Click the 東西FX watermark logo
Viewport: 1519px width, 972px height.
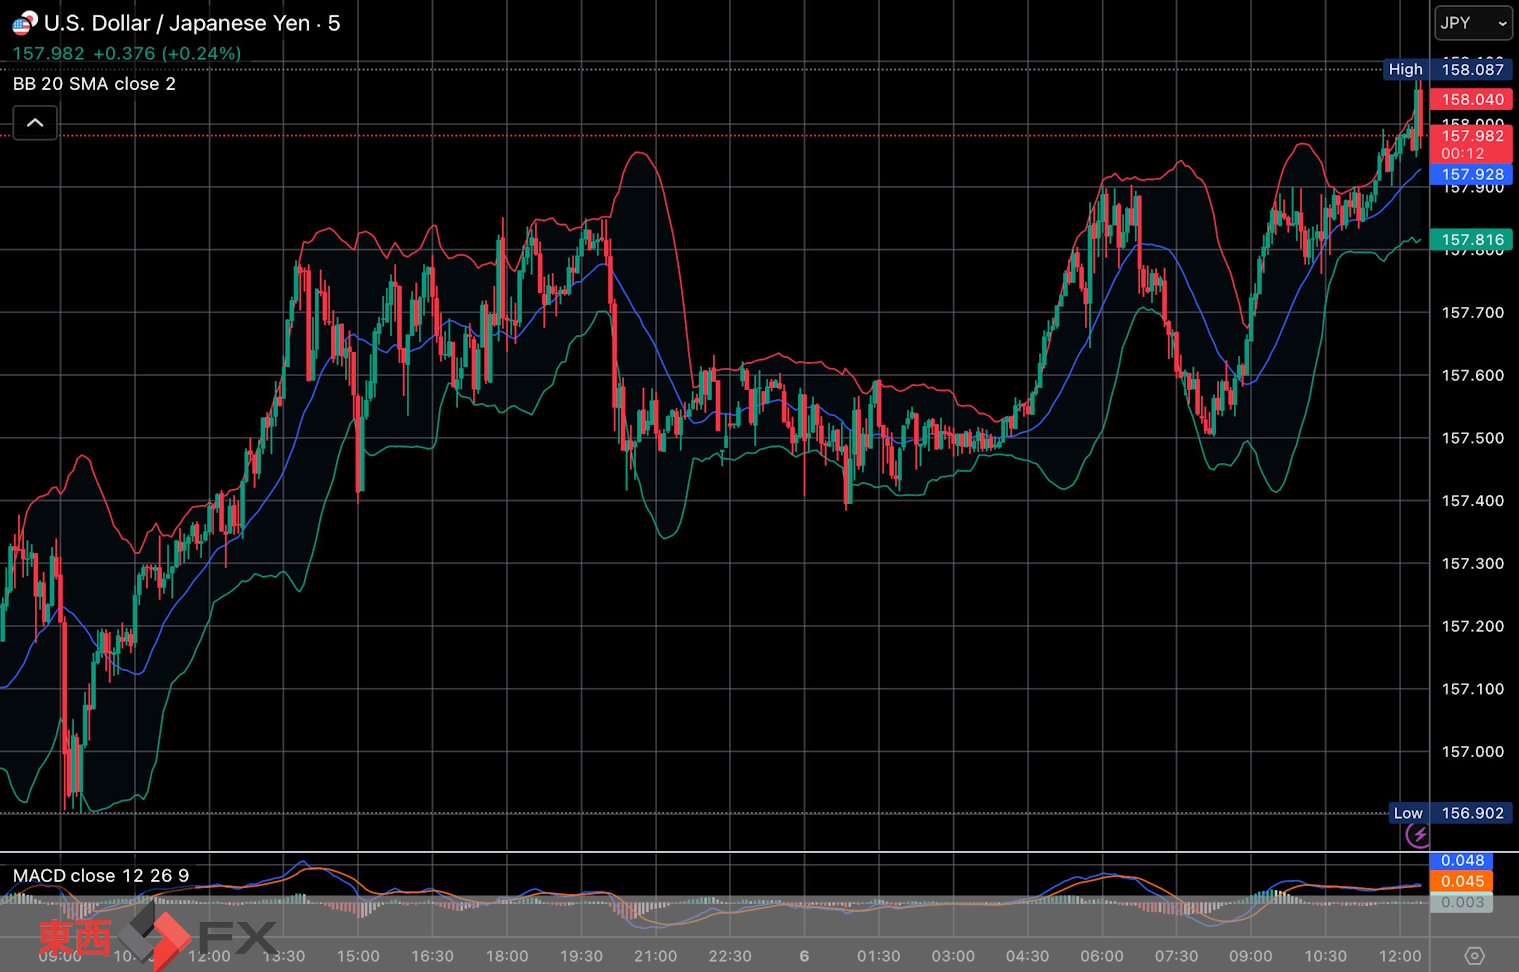tap(157, 937)
